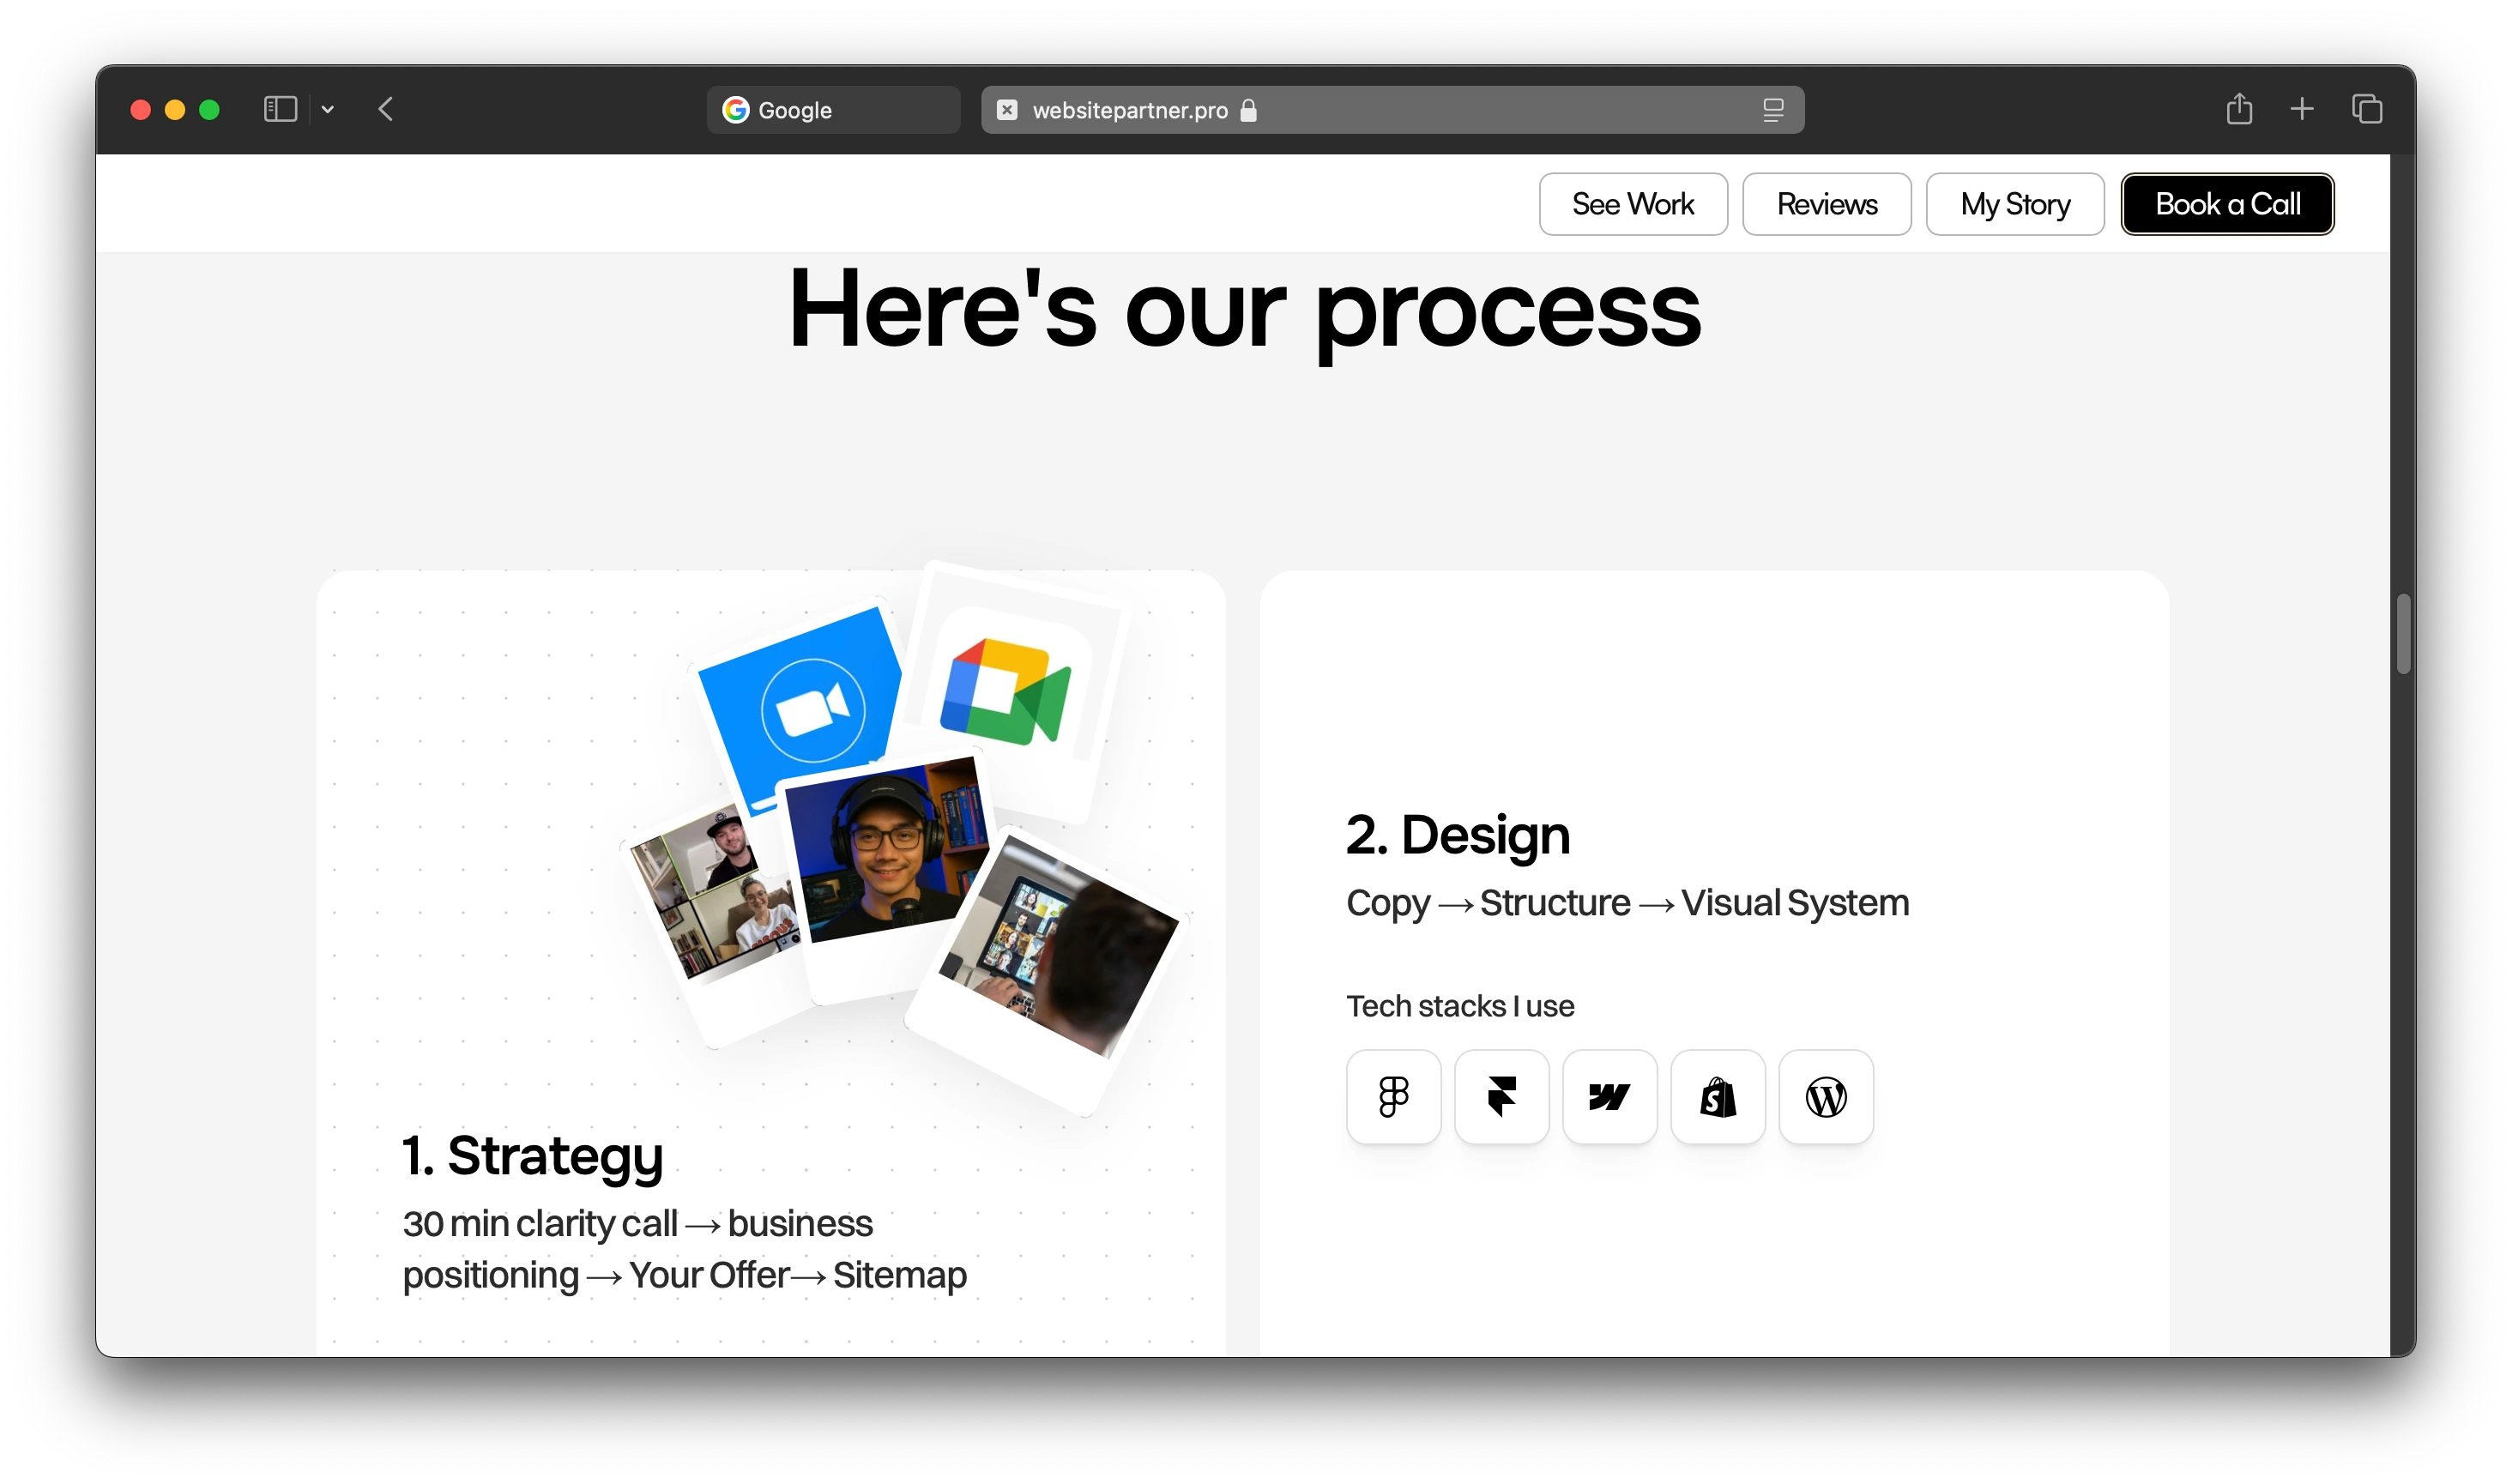Click the Safari share icon
2512x1484 pixels.
(2240, 110)
